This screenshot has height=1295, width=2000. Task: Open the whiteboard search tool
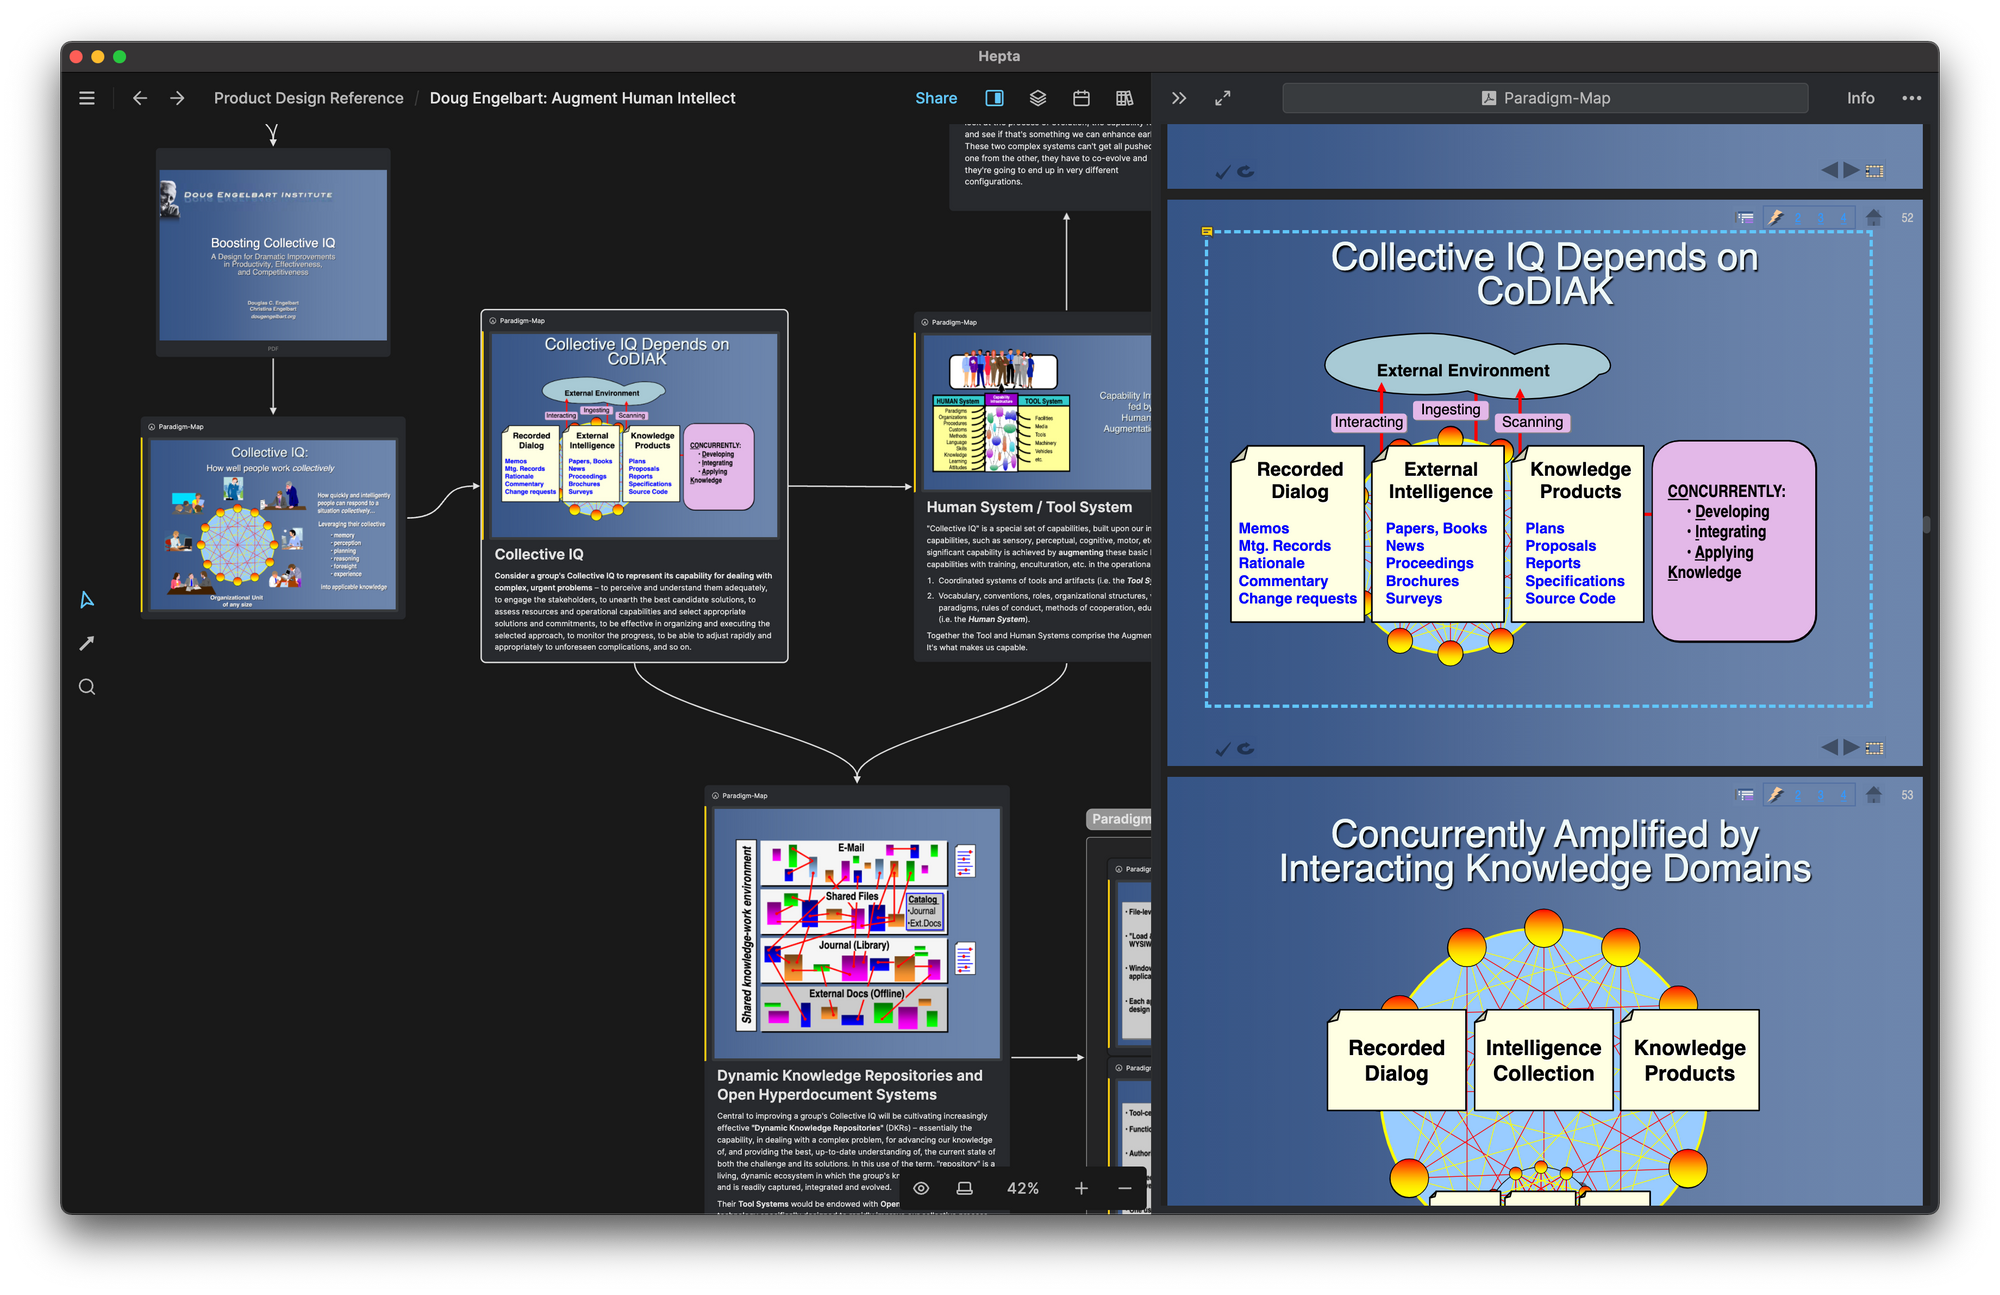(87, 687)
